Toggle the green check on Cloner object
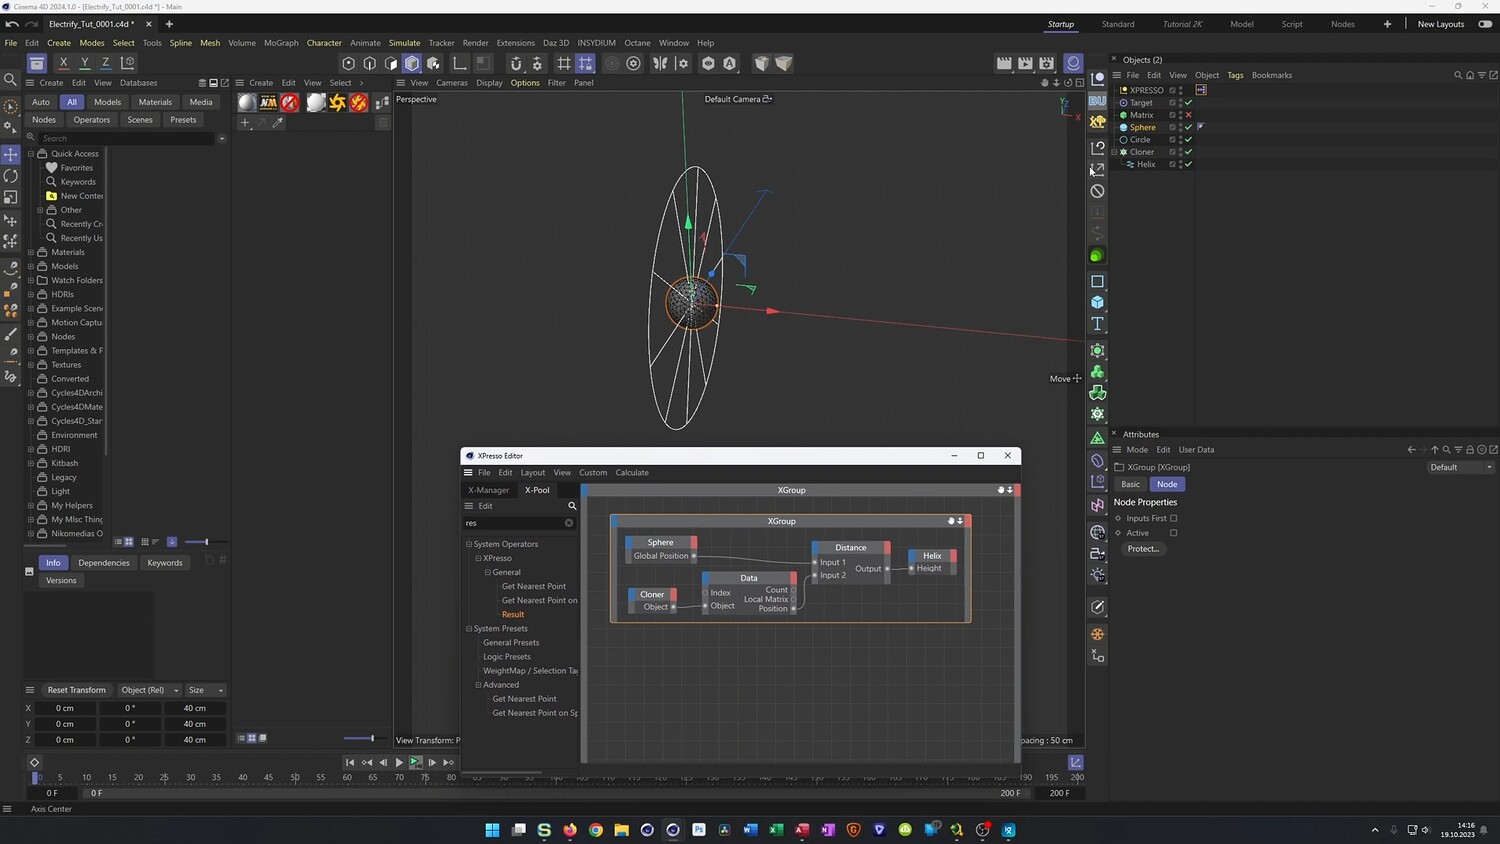The width and height of the screenshot is (1500, 844). (x=1188, y=152)
